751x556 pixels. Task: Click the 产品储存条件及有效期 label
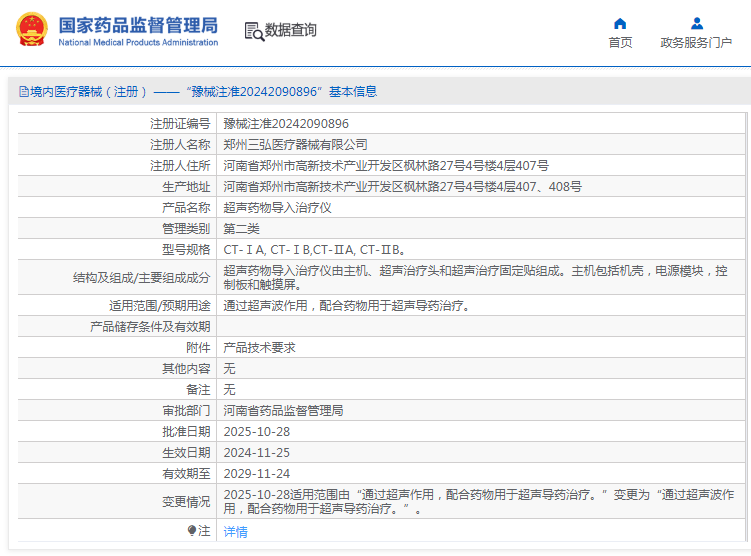coord(150,327)
